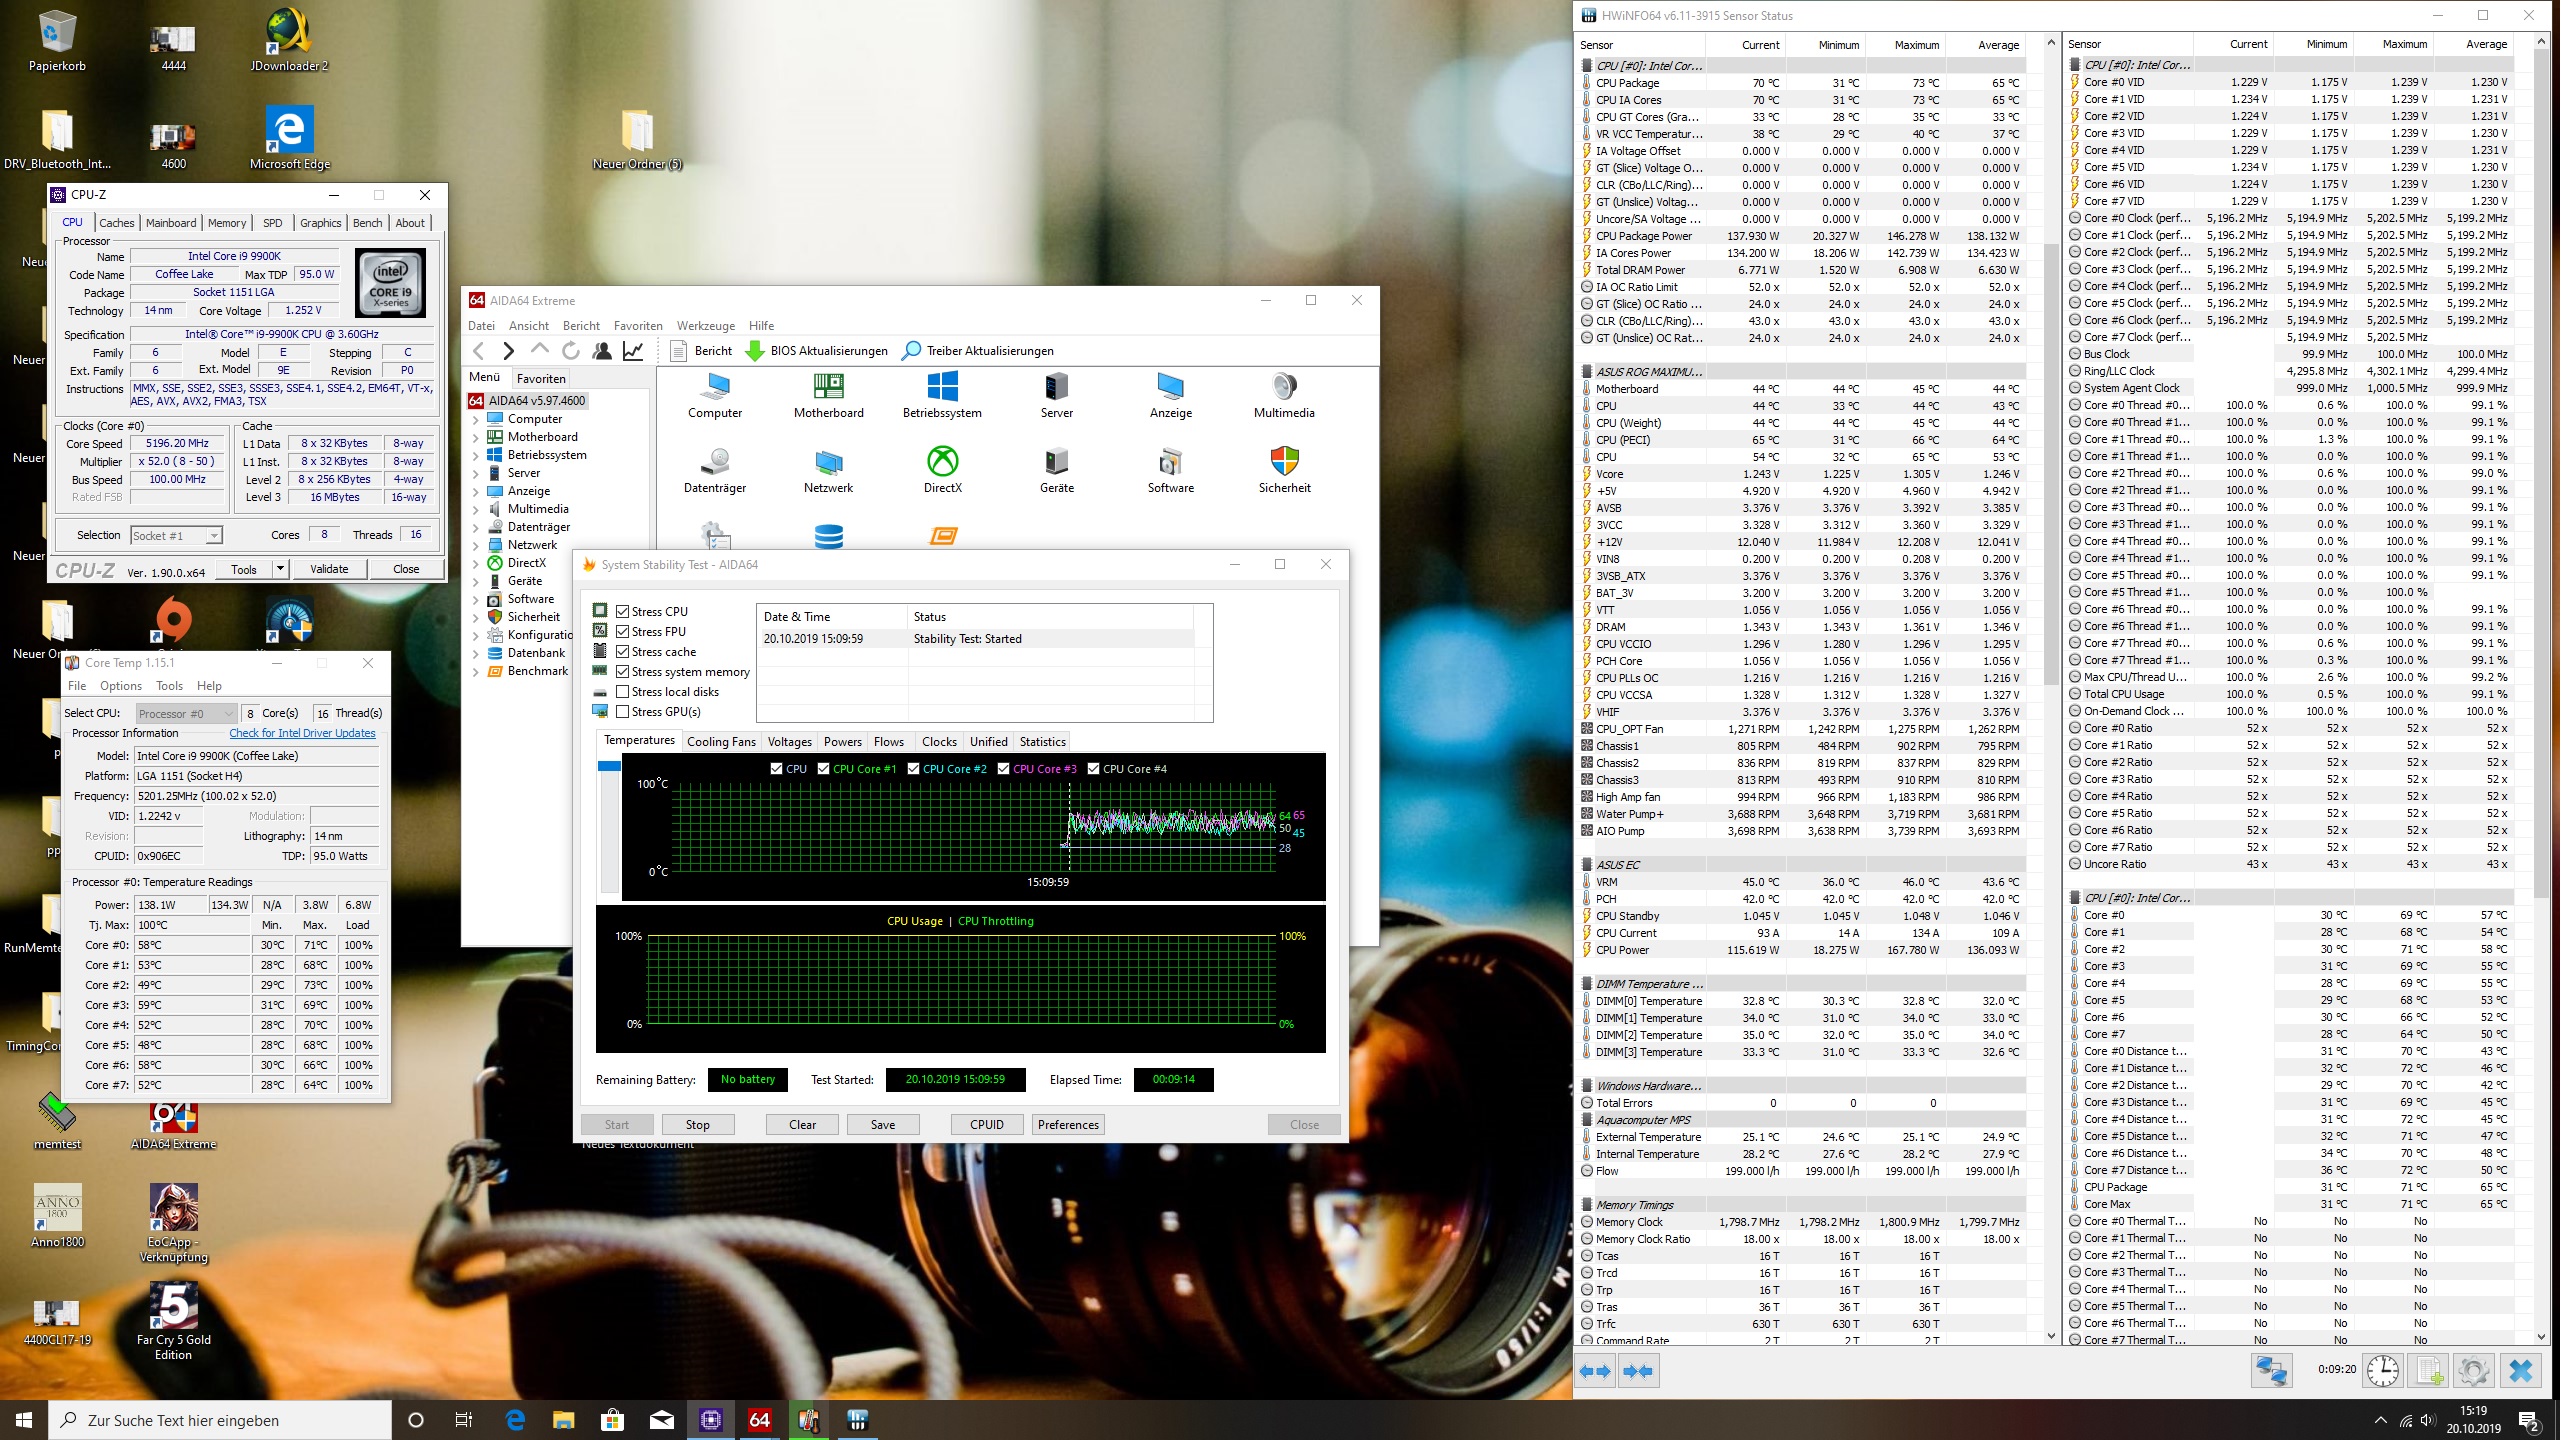Expand the Multimedia tree node in AIDA64
This screenshot has width=2564, height=1440.
pos(476,509)
